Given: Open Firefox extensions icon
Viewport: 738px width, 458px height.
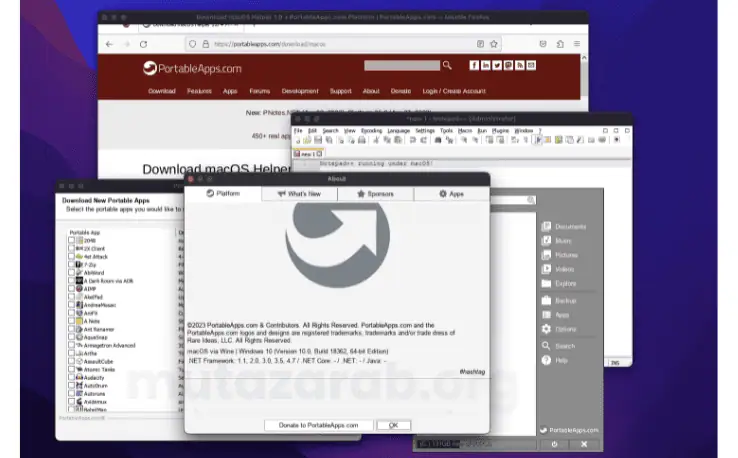Looking at the screenshot, I should tap(560, 44).
